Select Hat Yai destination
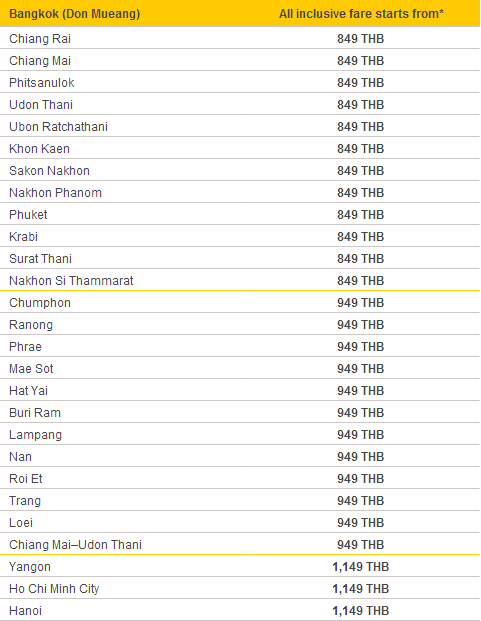 pyautogui.click(x=29, y=391)
